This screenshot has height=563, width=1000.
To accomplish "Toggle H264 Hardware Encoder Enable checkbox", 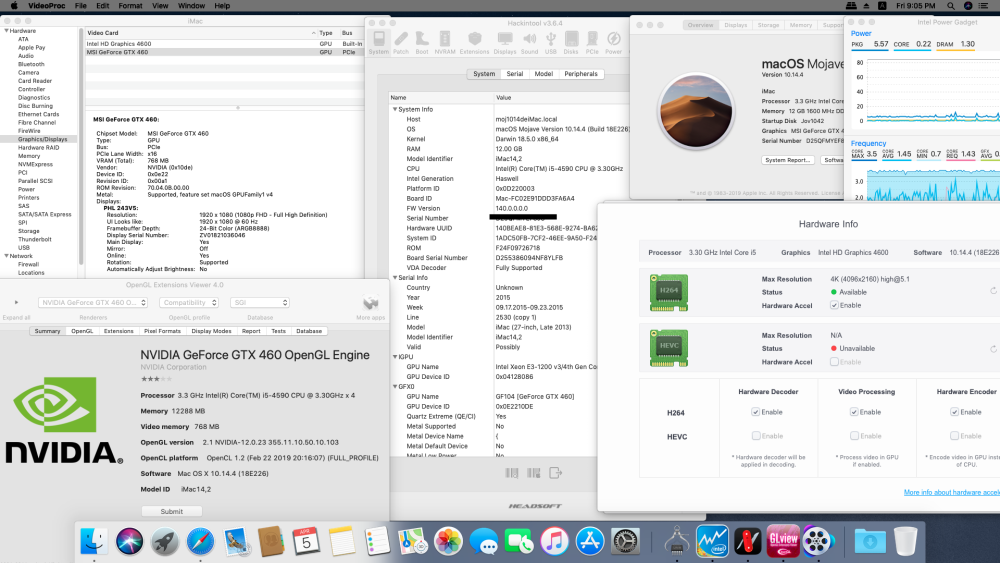I will [955, 412].
